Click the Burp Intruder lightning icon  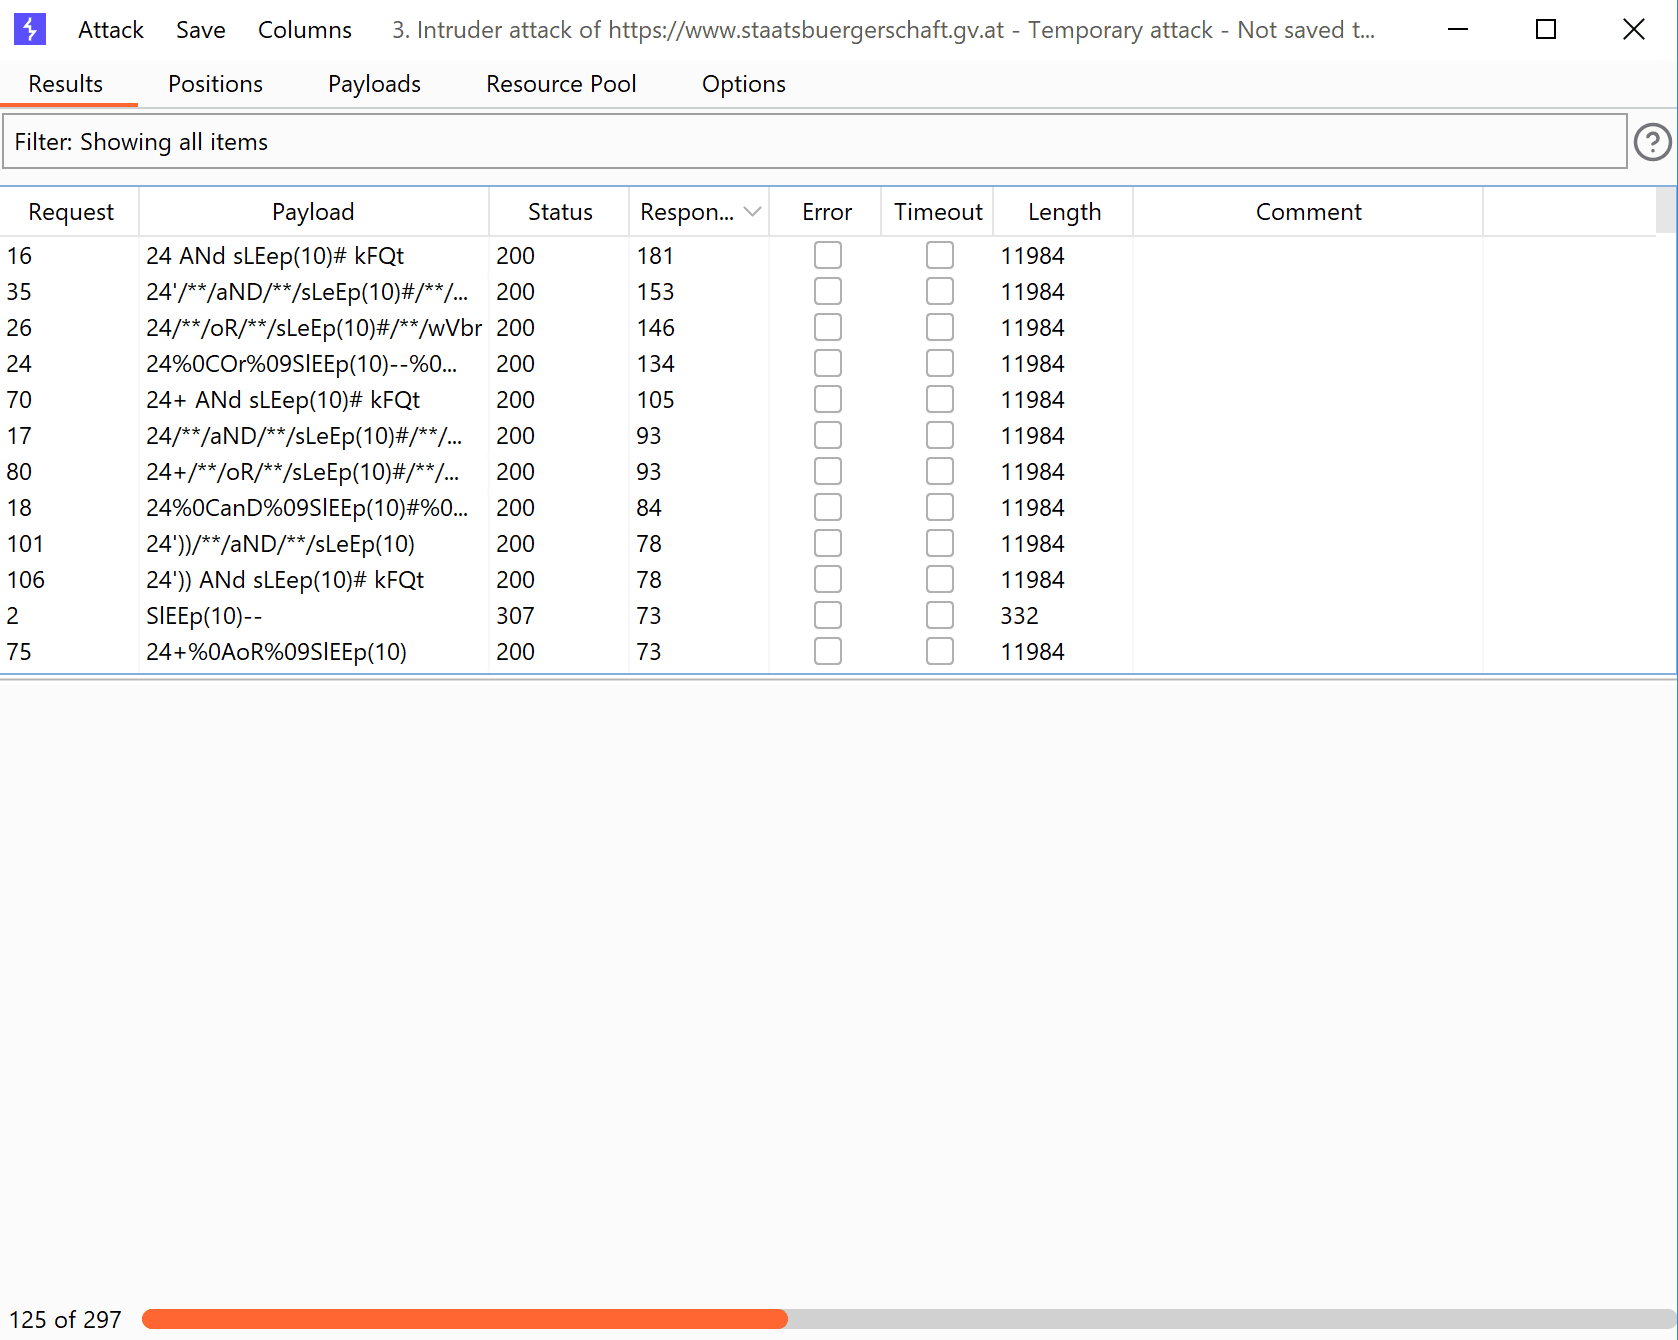tap(30, 30)
